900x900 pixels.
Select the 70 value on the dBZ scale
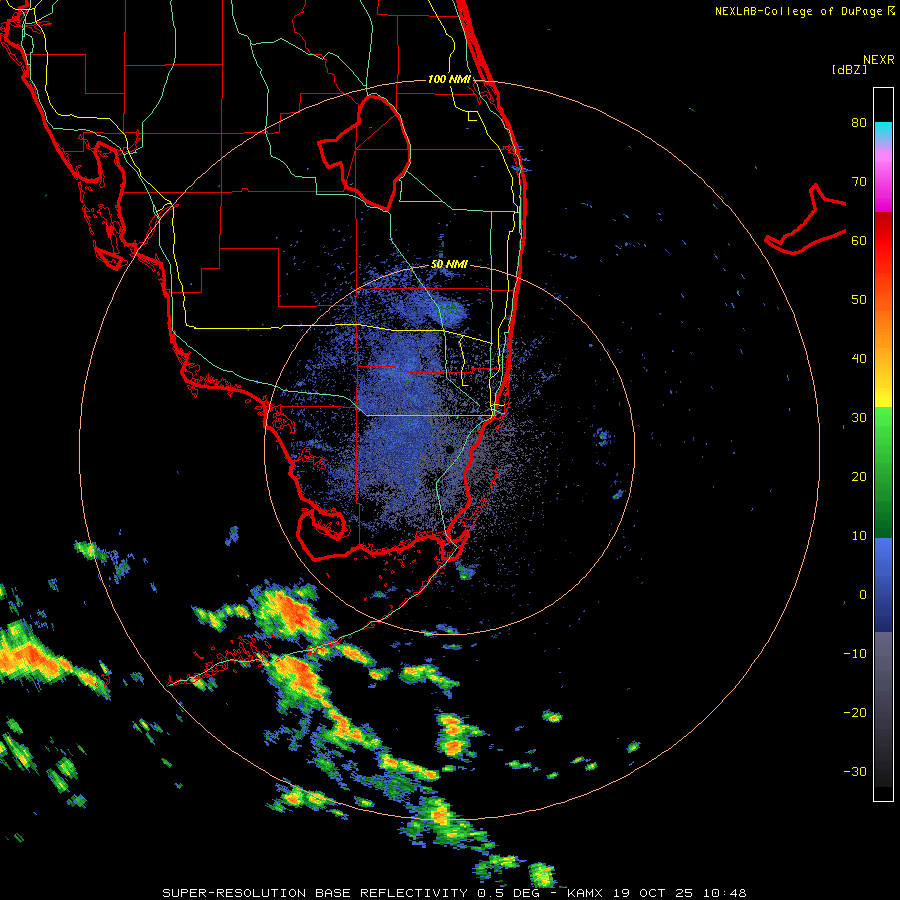pyautogui.click(x=859, y=182)
